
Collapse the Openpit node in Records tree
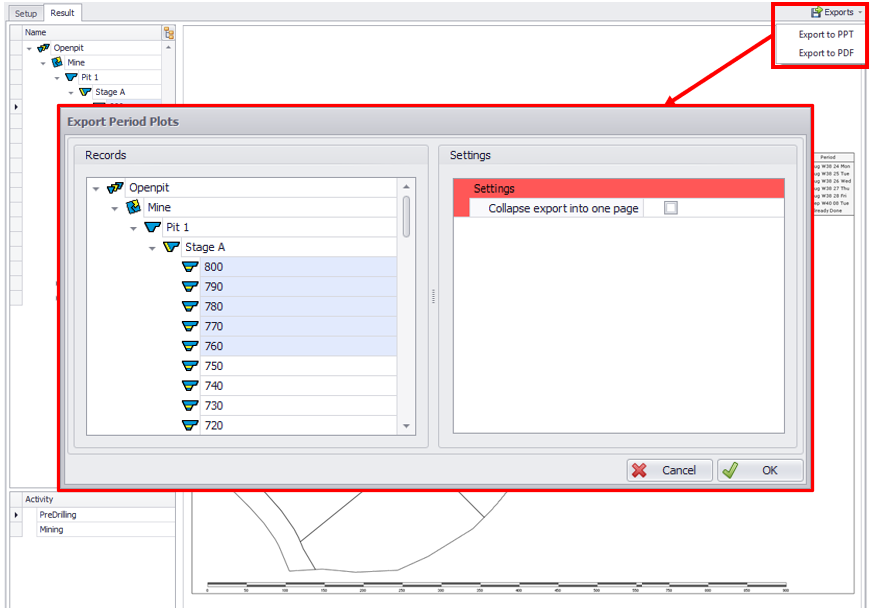96,189
